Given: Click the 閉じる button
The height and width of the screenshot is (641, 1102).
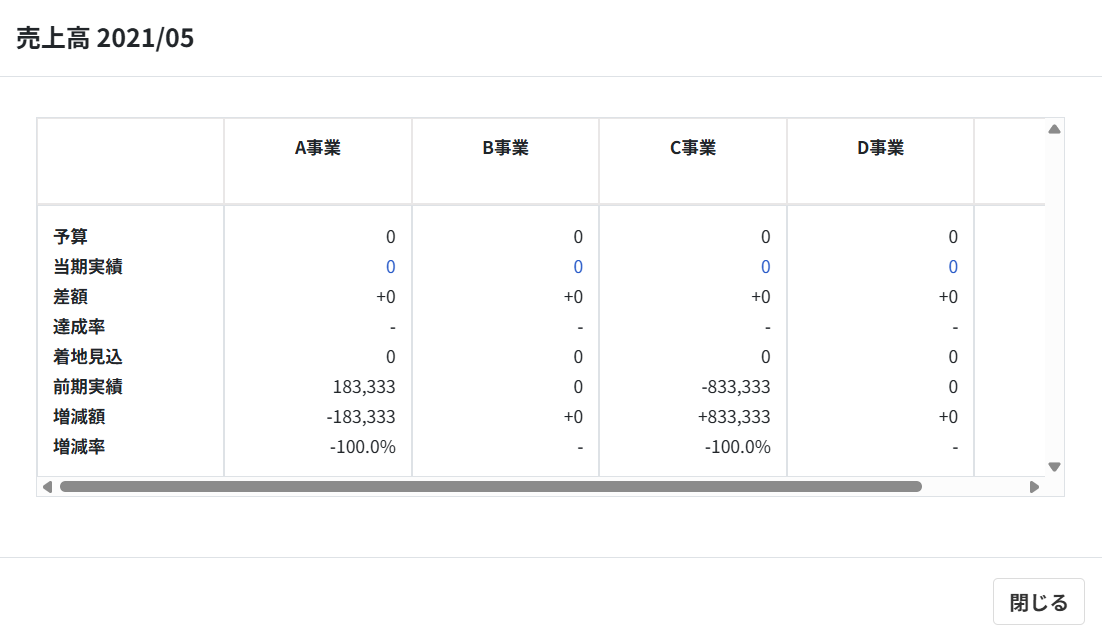Looking at the screenshot, I should click(1039, 602).
